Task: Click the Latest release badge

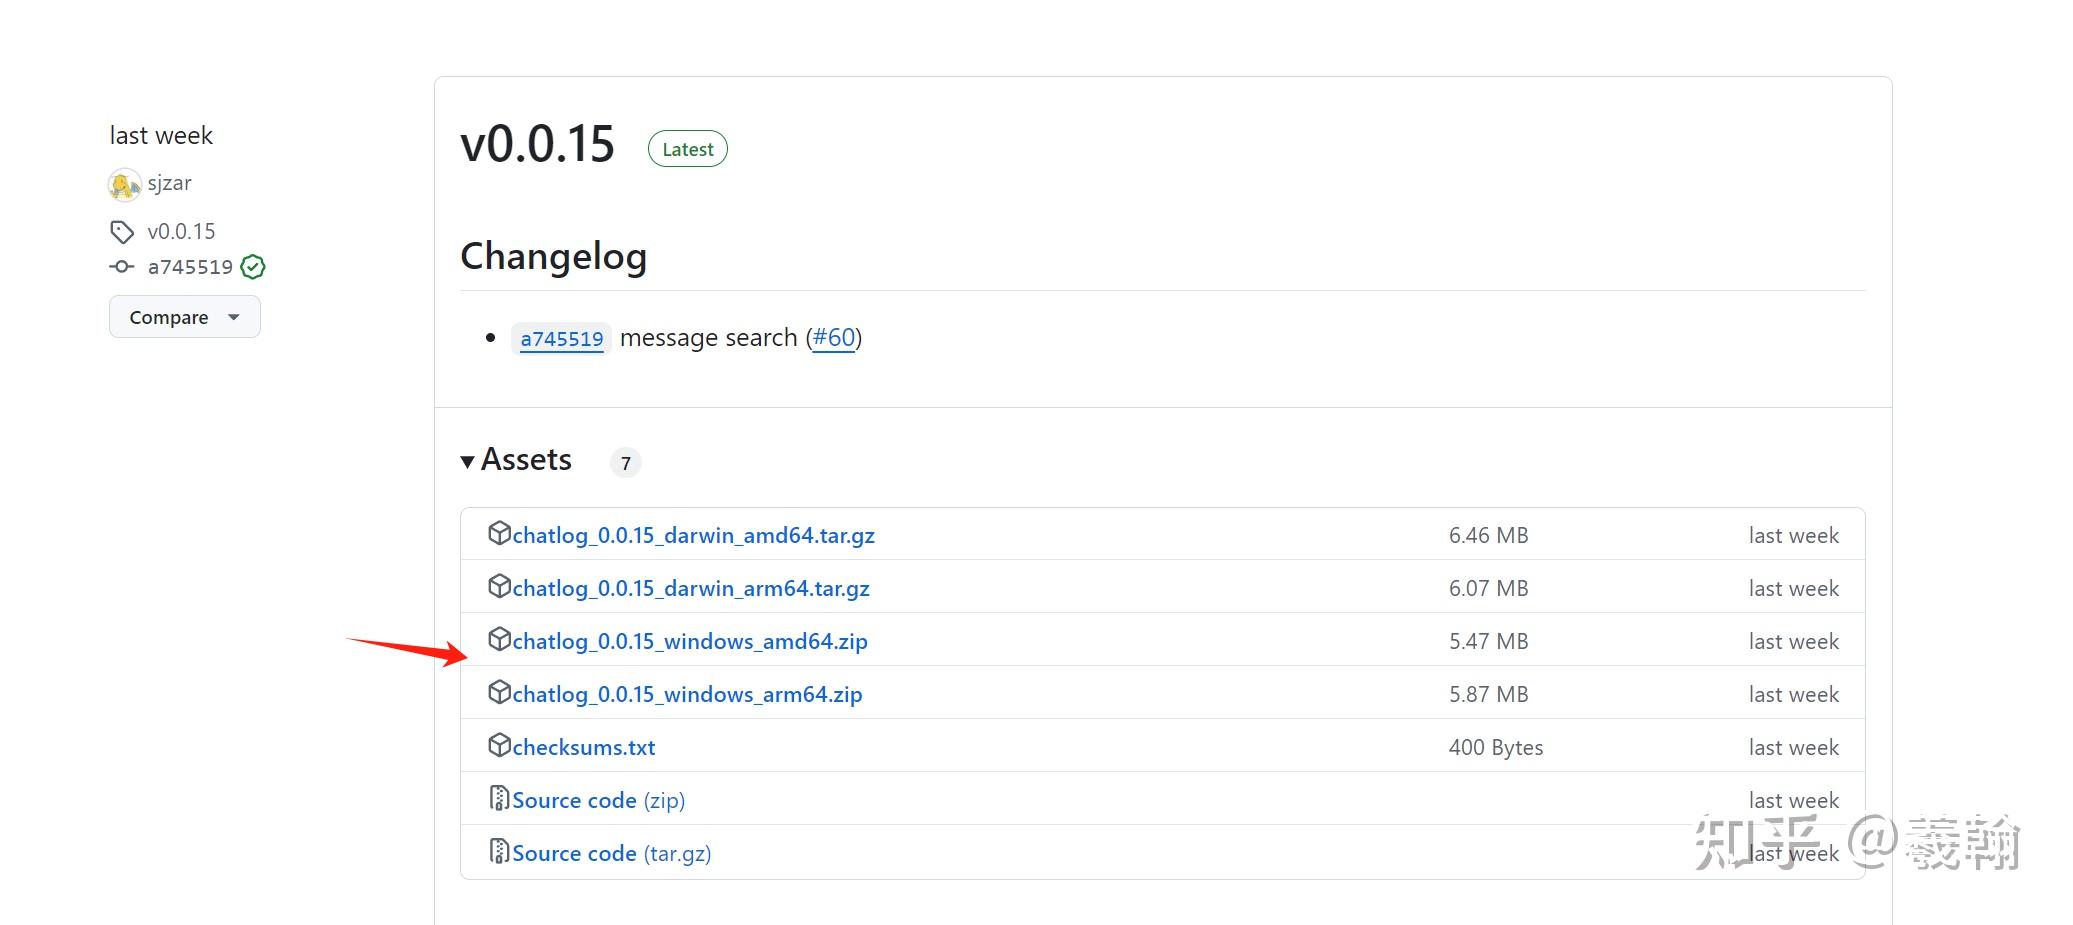Action: [x=687, y=149]
